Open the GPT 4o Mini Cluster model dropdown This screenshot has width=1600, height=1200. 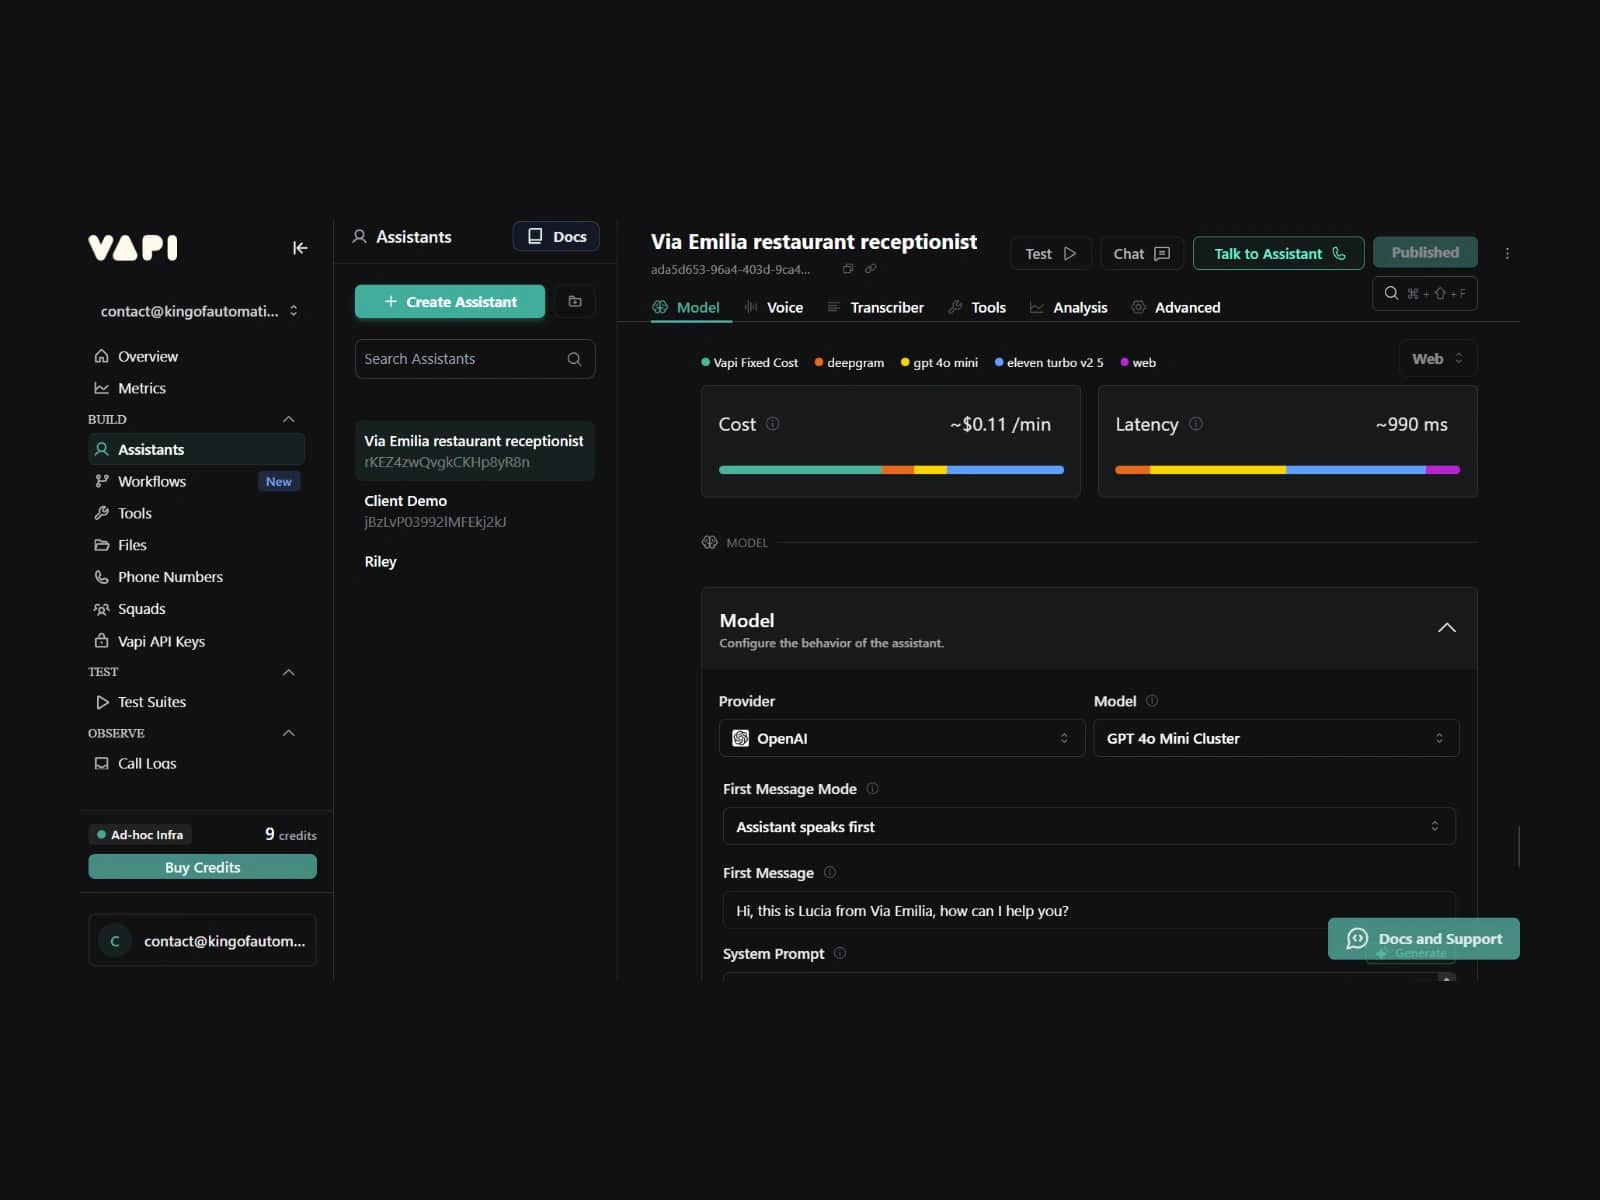tap(1277, 739)
